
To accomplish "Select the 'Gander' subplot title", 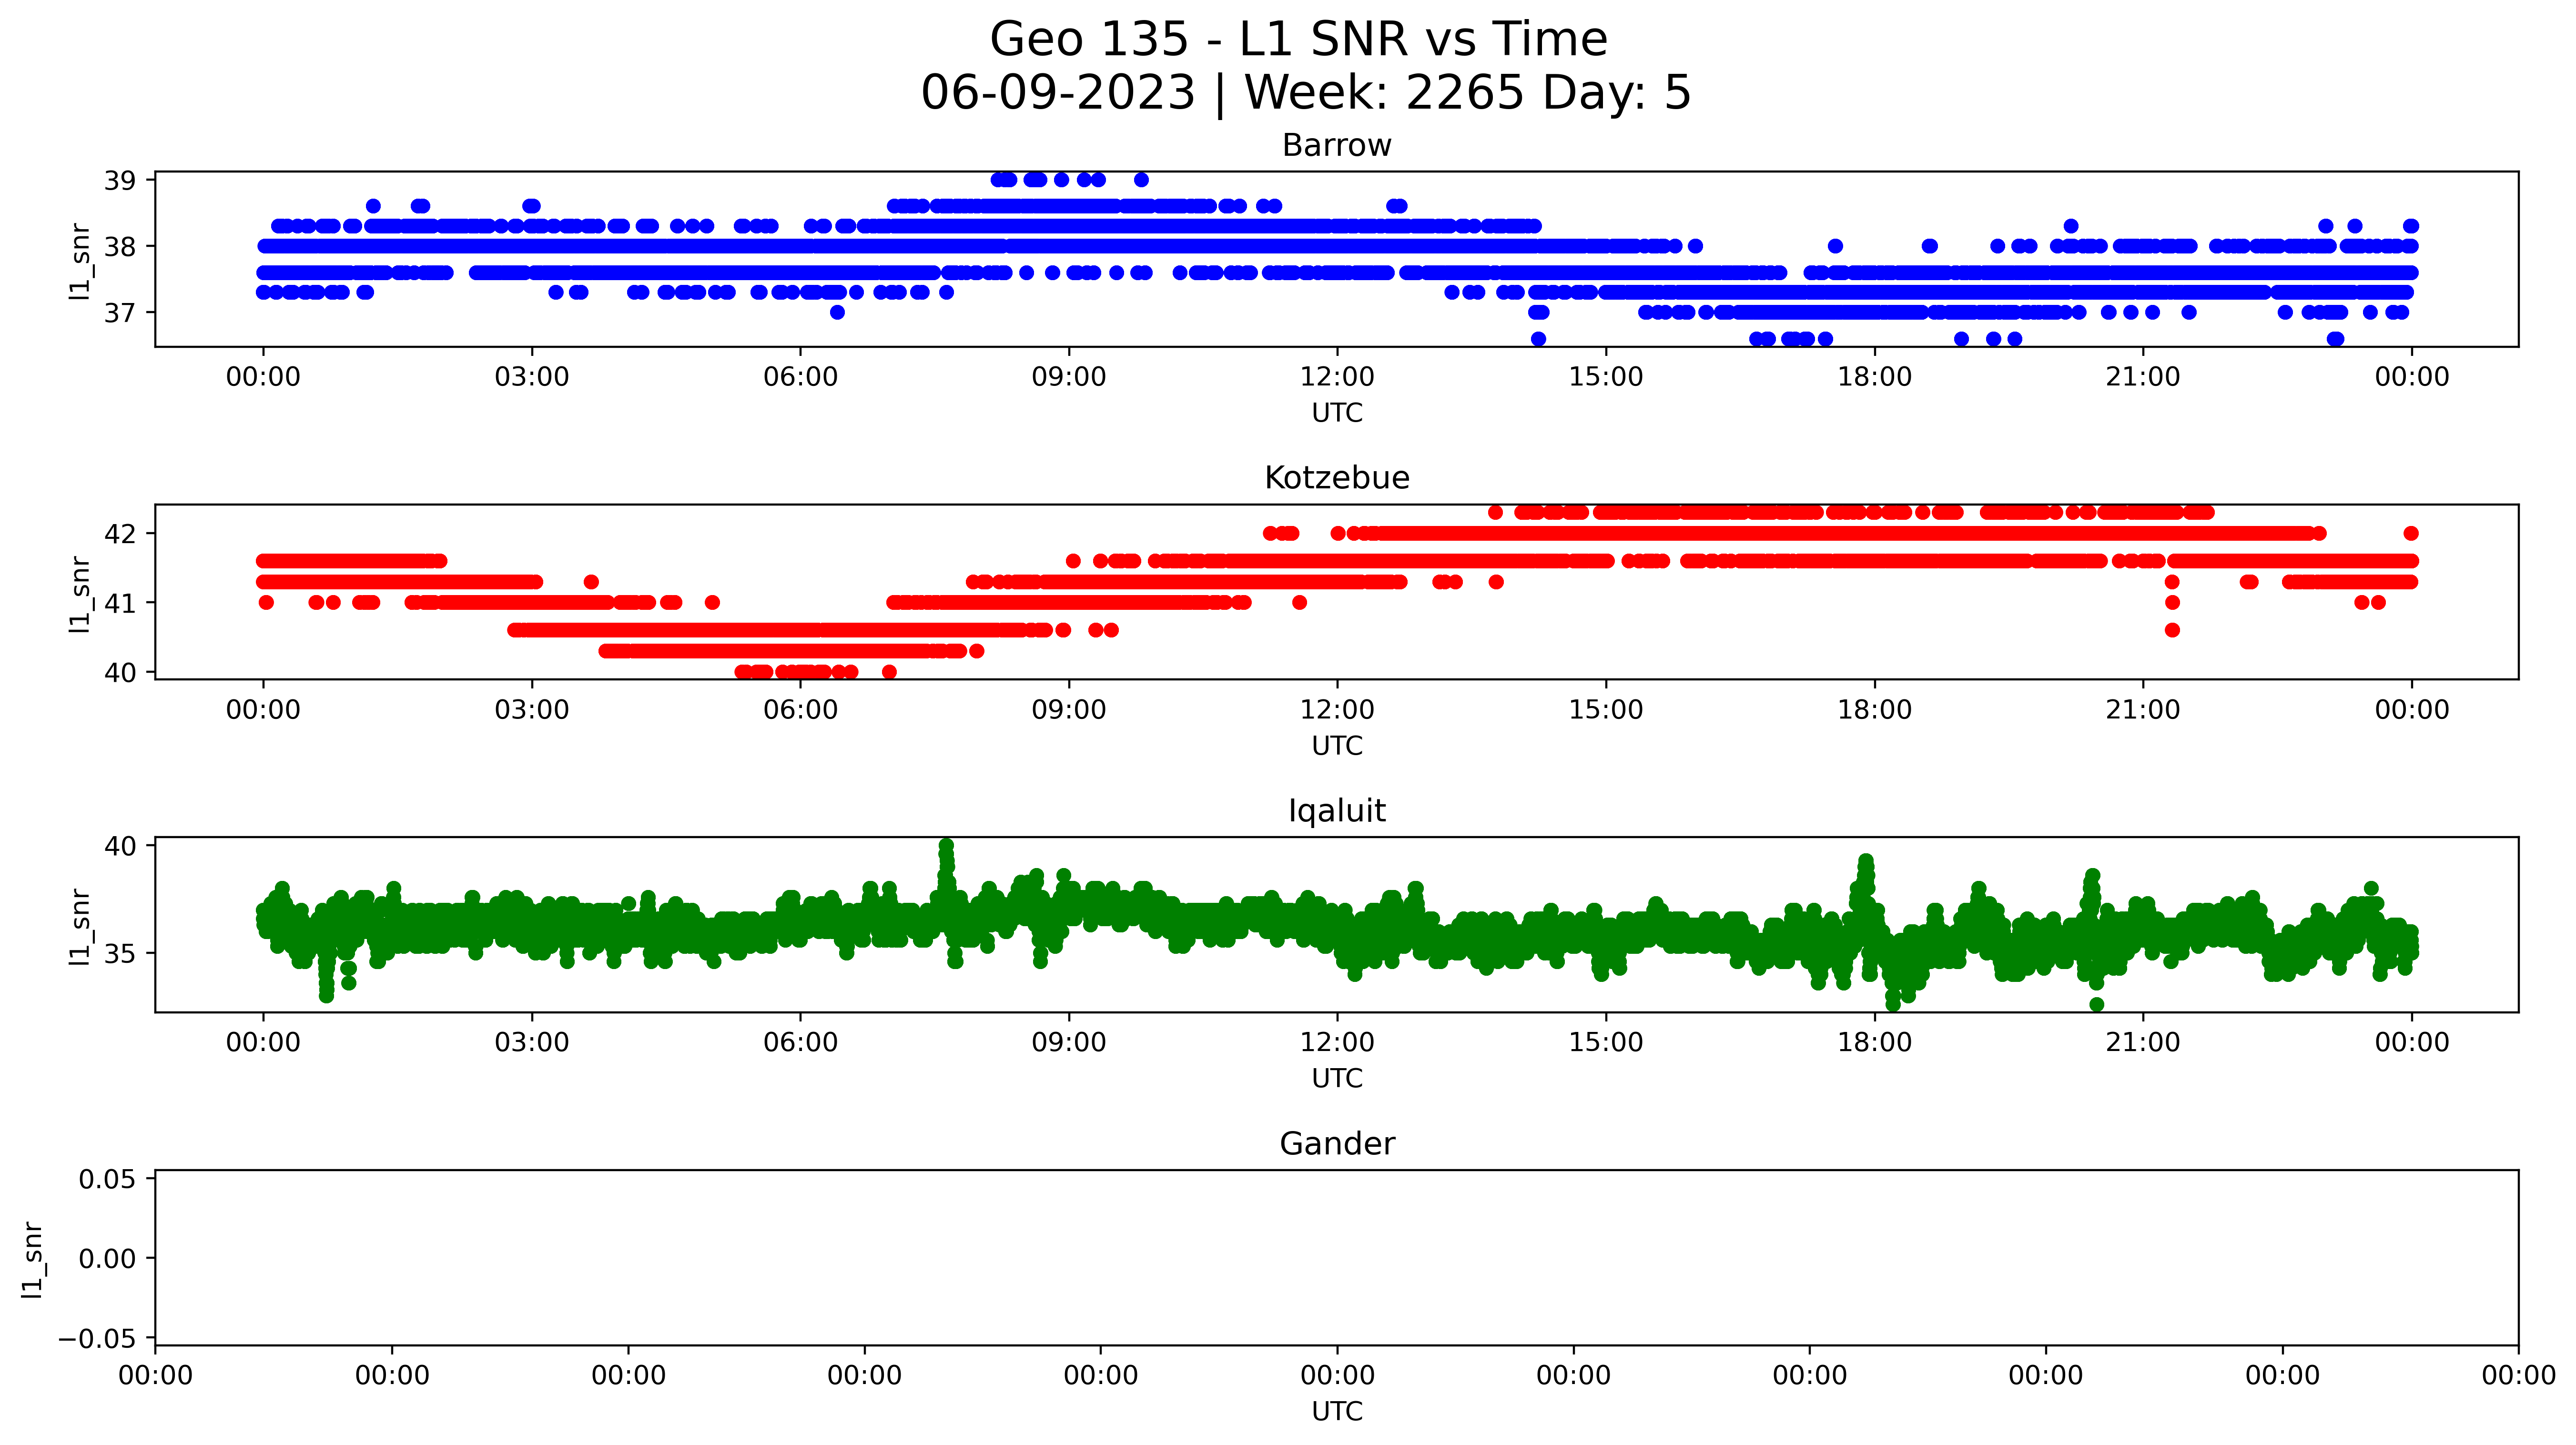I will 1337,1144.
